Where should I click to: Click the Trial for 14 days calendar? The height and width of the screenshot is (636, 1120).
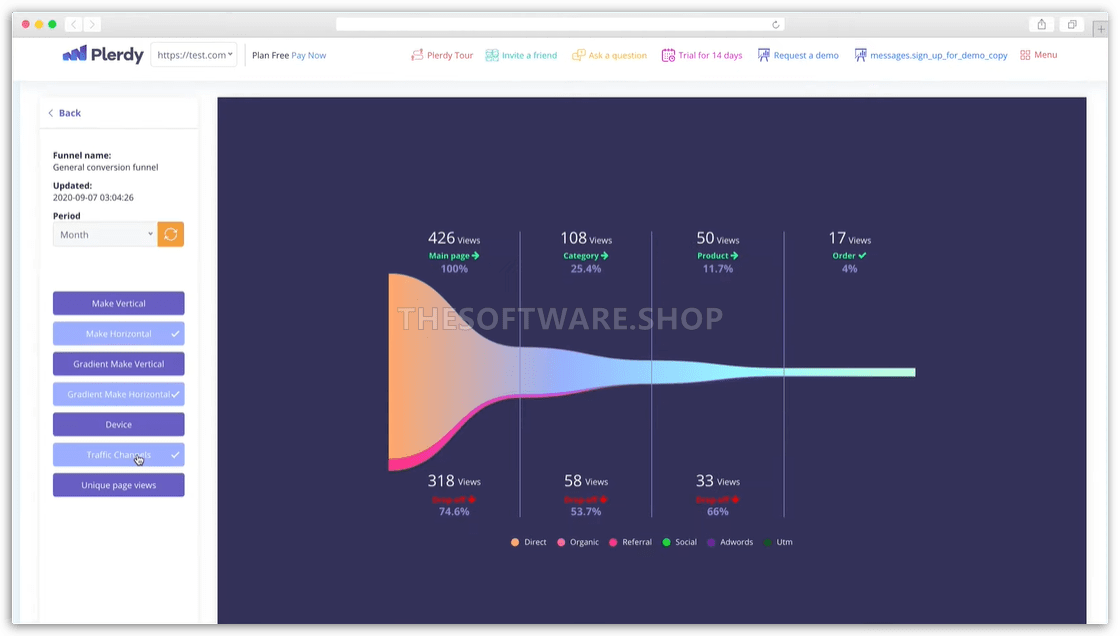668,55
